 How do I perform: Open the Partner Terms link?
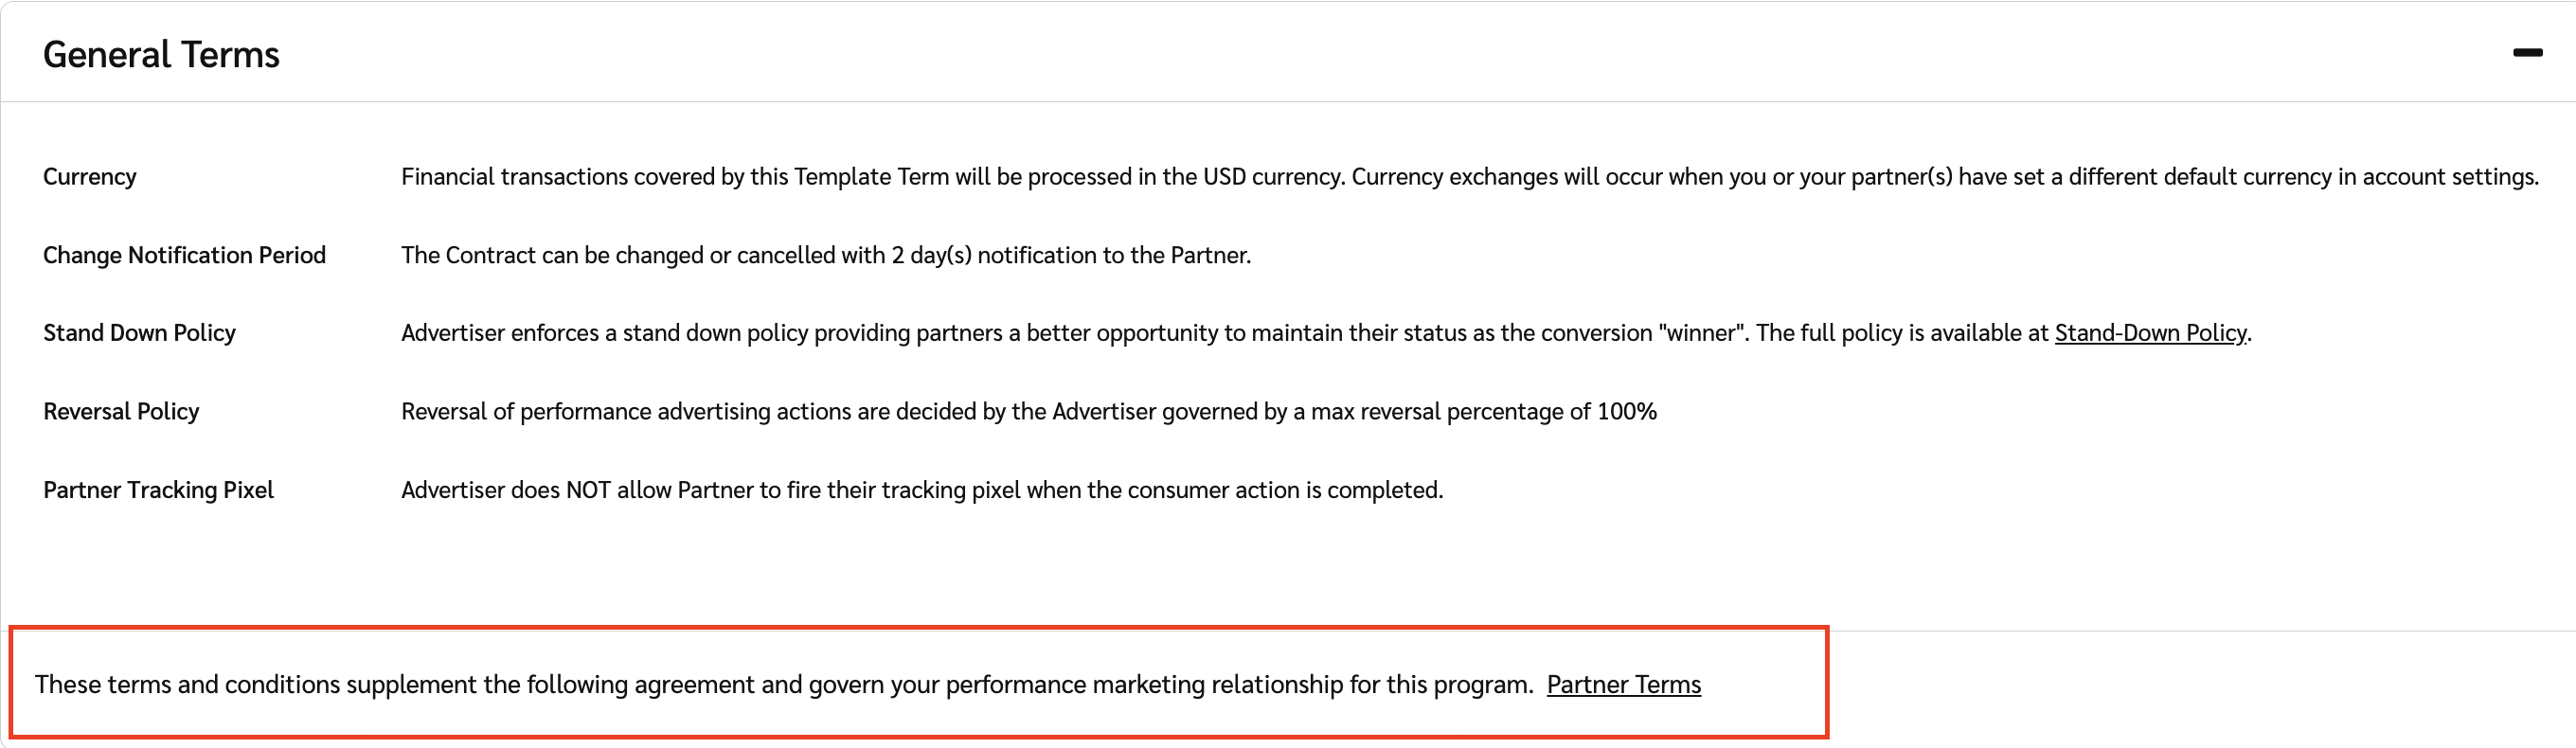[x=1623, y=684]
